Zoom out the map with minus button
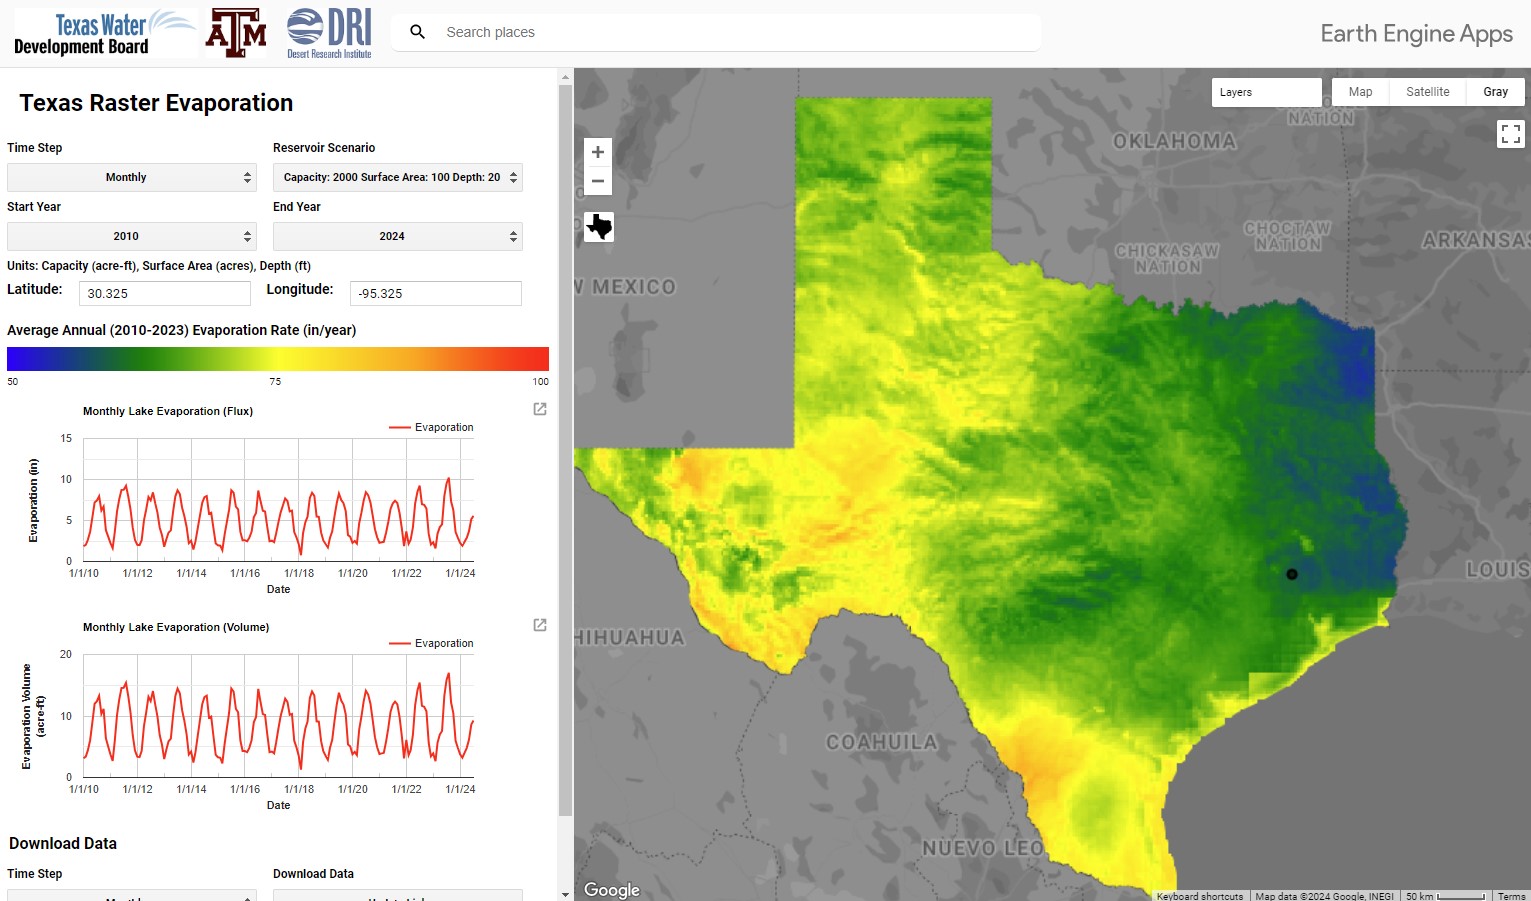Viewport: 1531px width, 901px height. tap(598, 181)
